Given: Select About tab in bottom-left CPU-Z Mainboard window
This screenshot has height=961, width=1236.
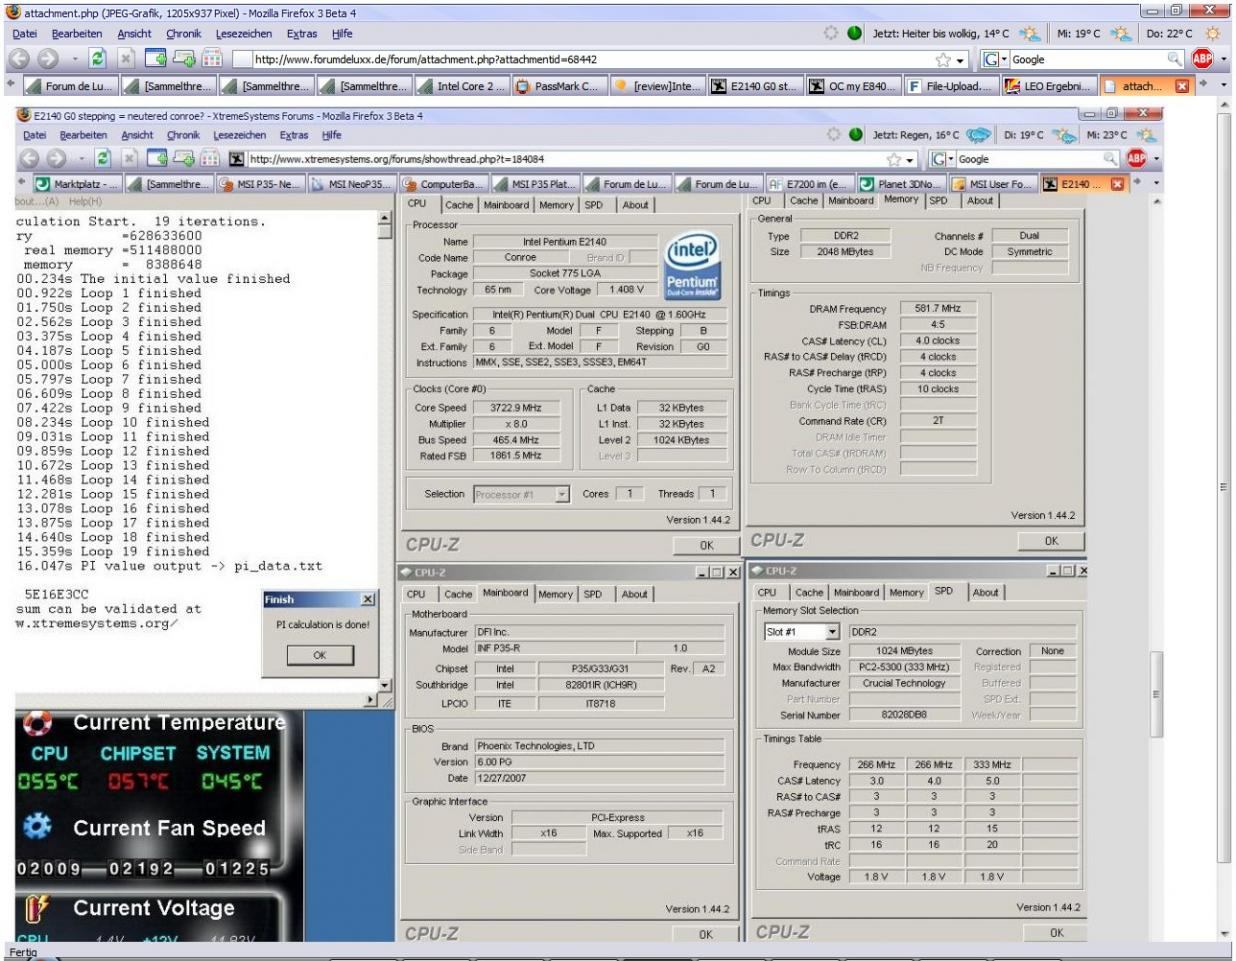Looking at the screenshot, I should click(635, 594).
